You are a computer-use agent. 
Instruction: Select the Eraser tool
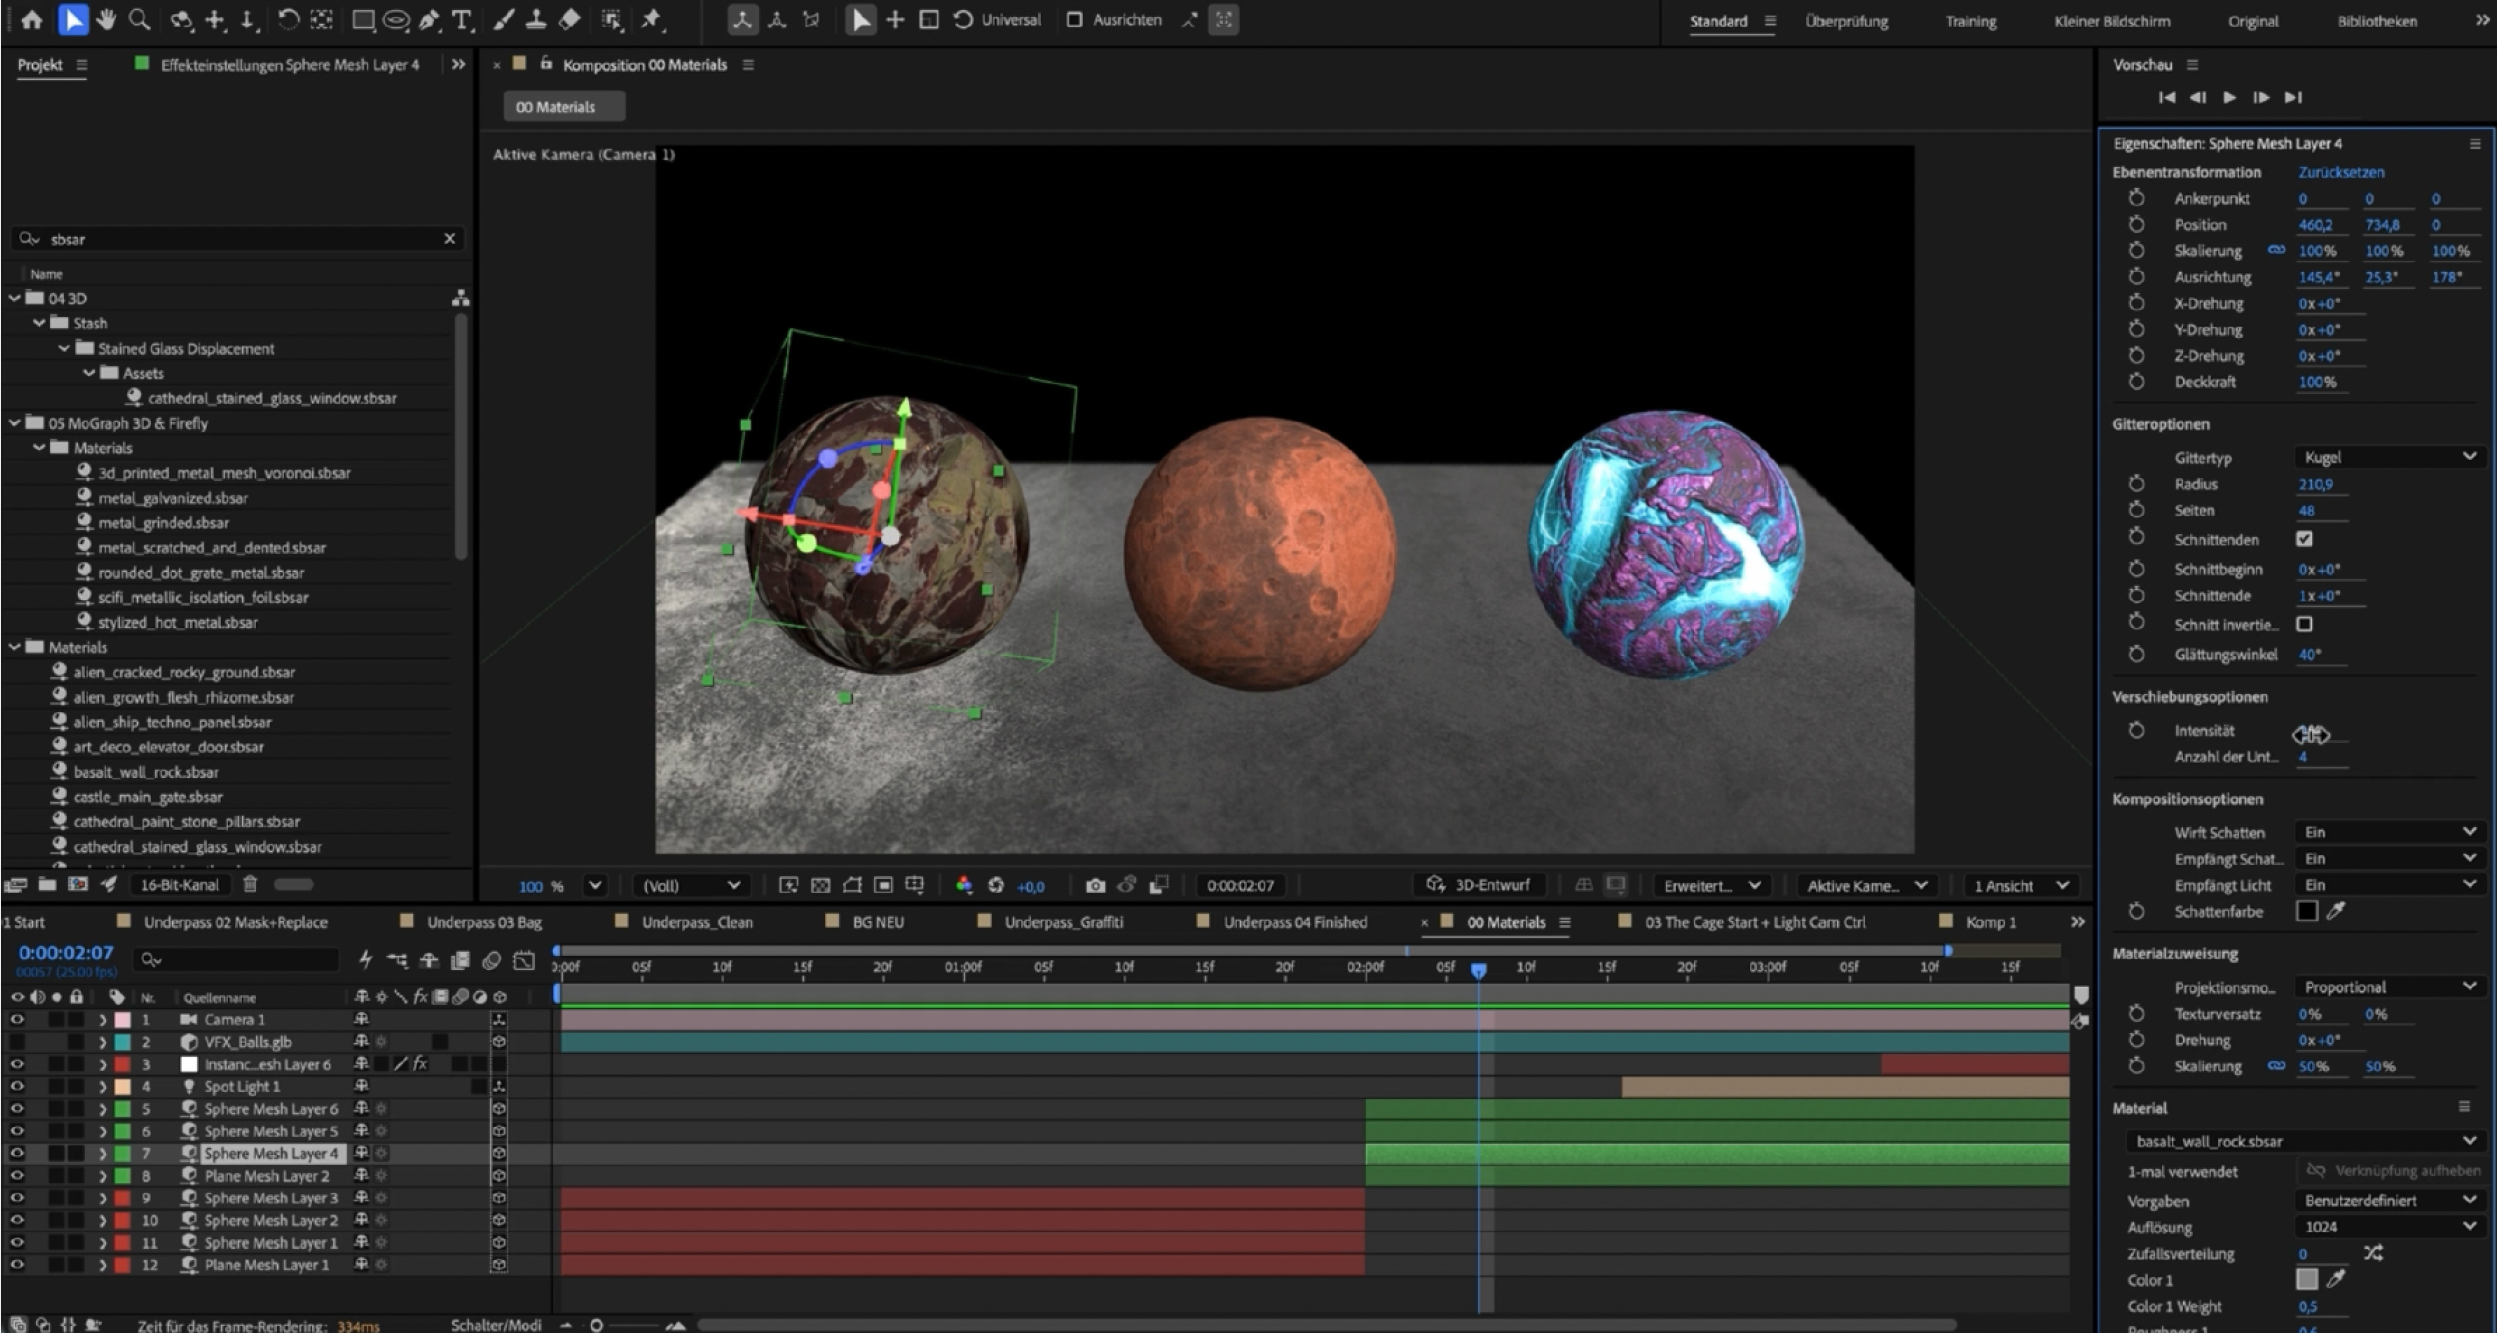(x=569, y=19)
